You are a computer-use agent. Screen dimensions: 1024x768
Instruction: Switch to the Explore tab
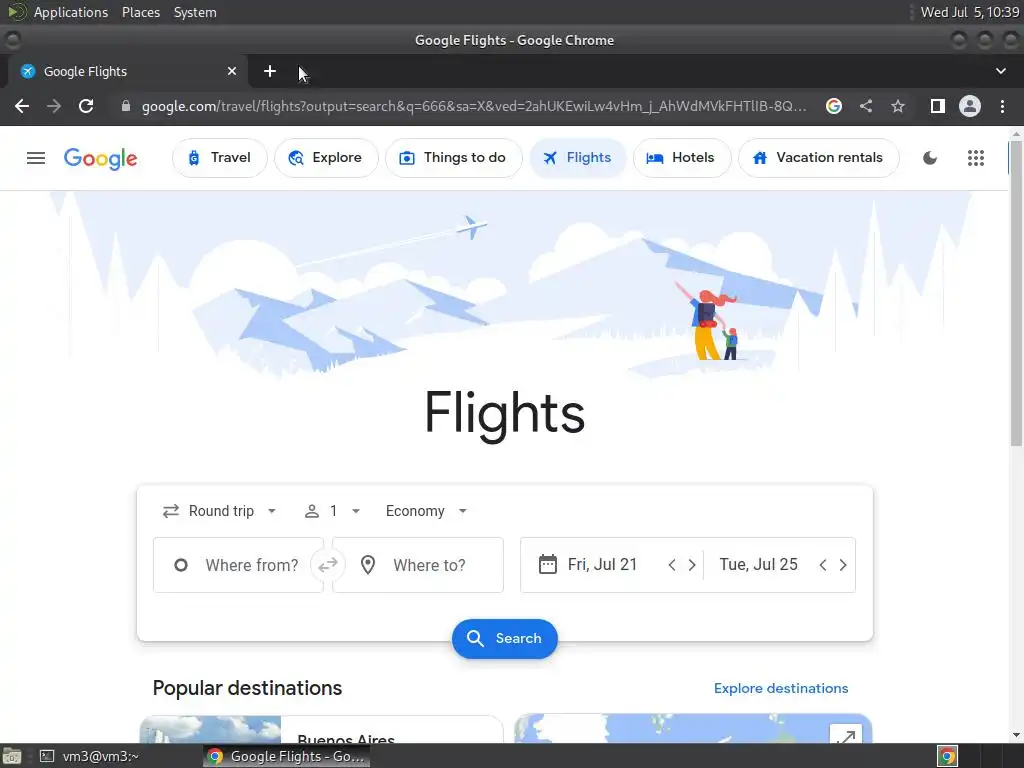(326, 158)
